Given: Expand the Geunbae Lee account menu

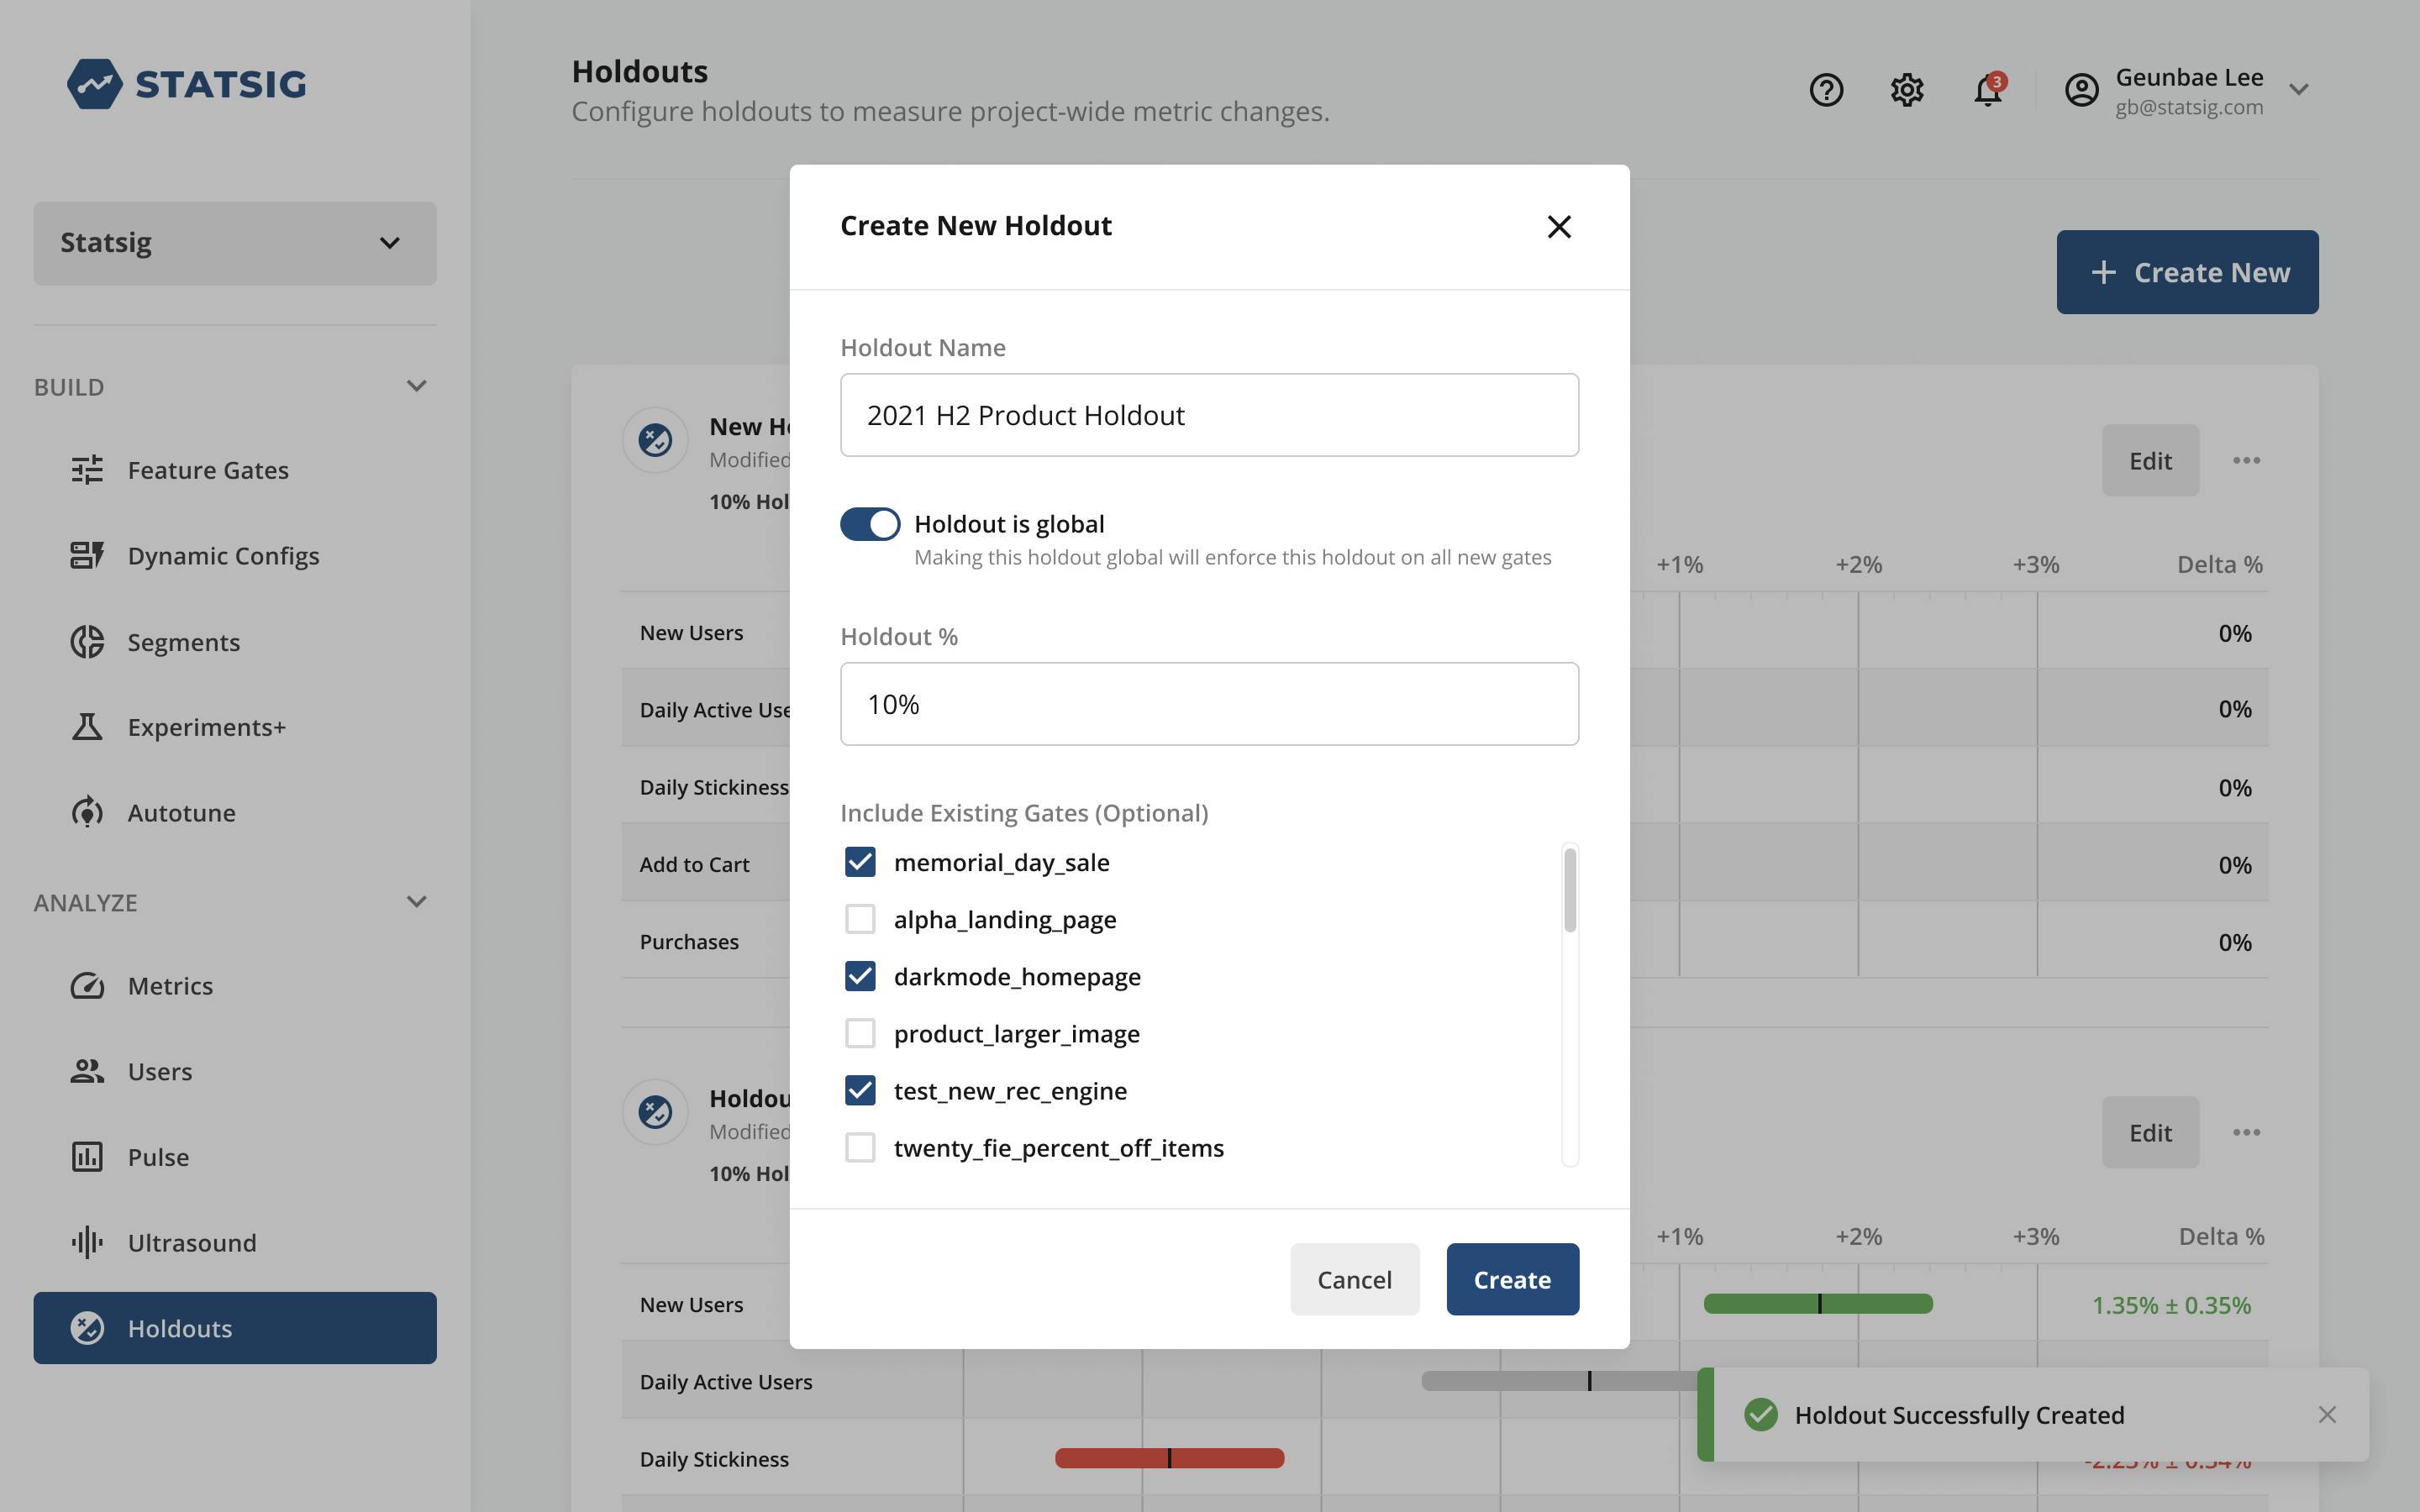Looking at the screenshot, I should coord(2299,90).
